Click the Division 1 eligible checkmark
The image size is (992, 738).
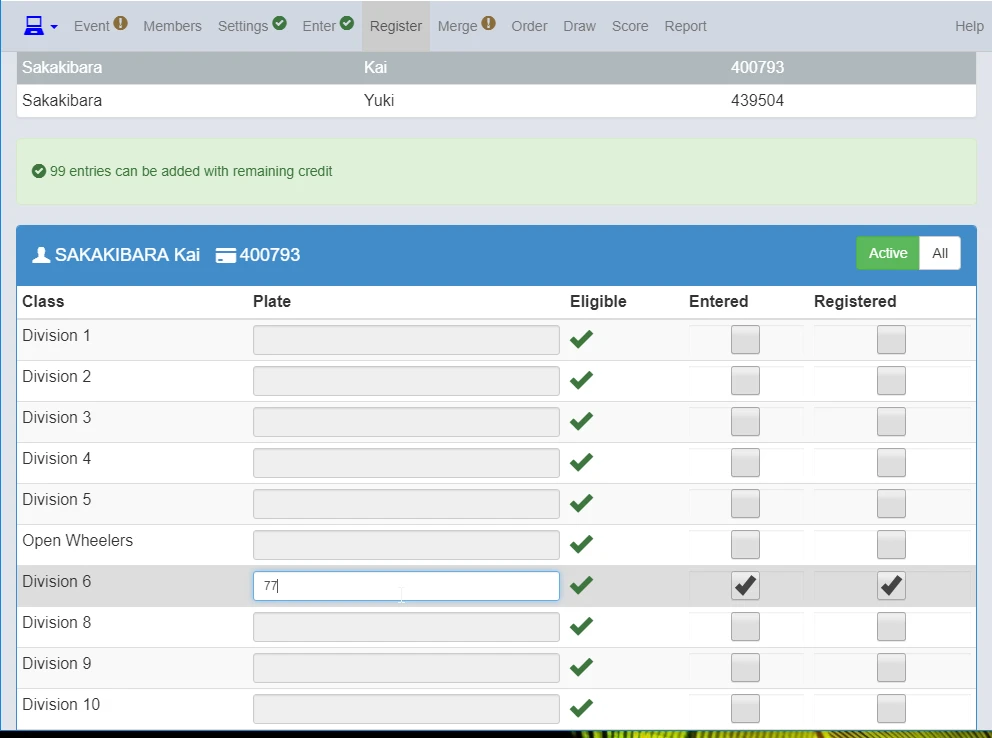pos(581,339)
